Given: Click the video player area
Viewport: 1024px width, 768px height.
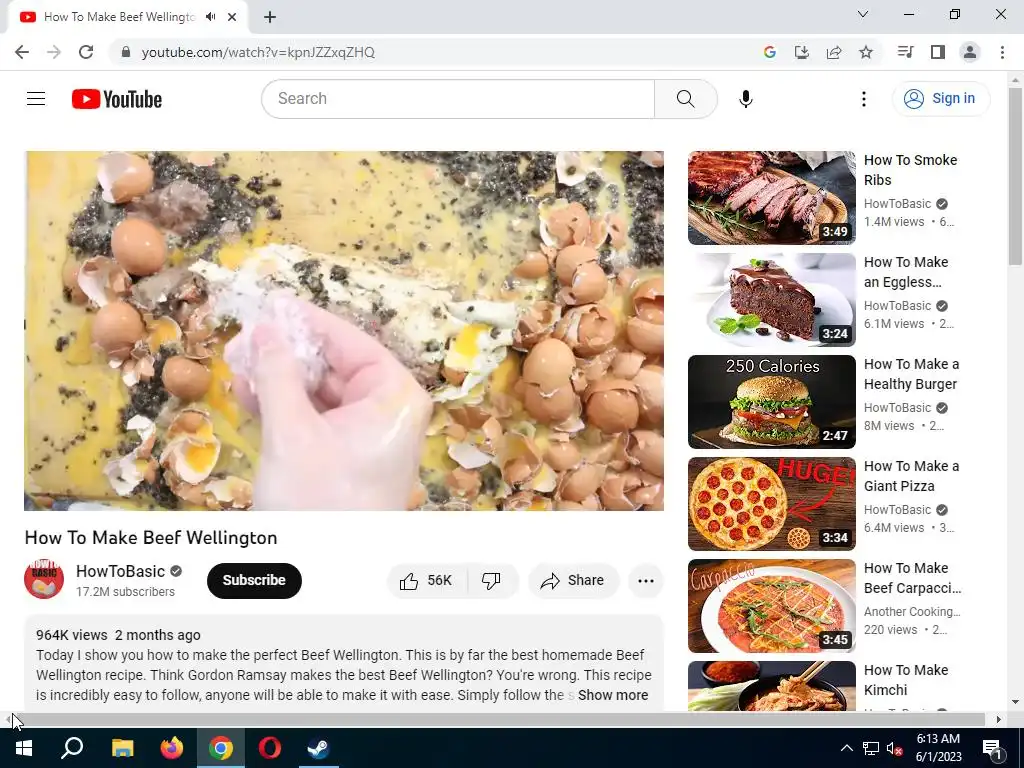Looking at the screenshot, I should 344,331.
